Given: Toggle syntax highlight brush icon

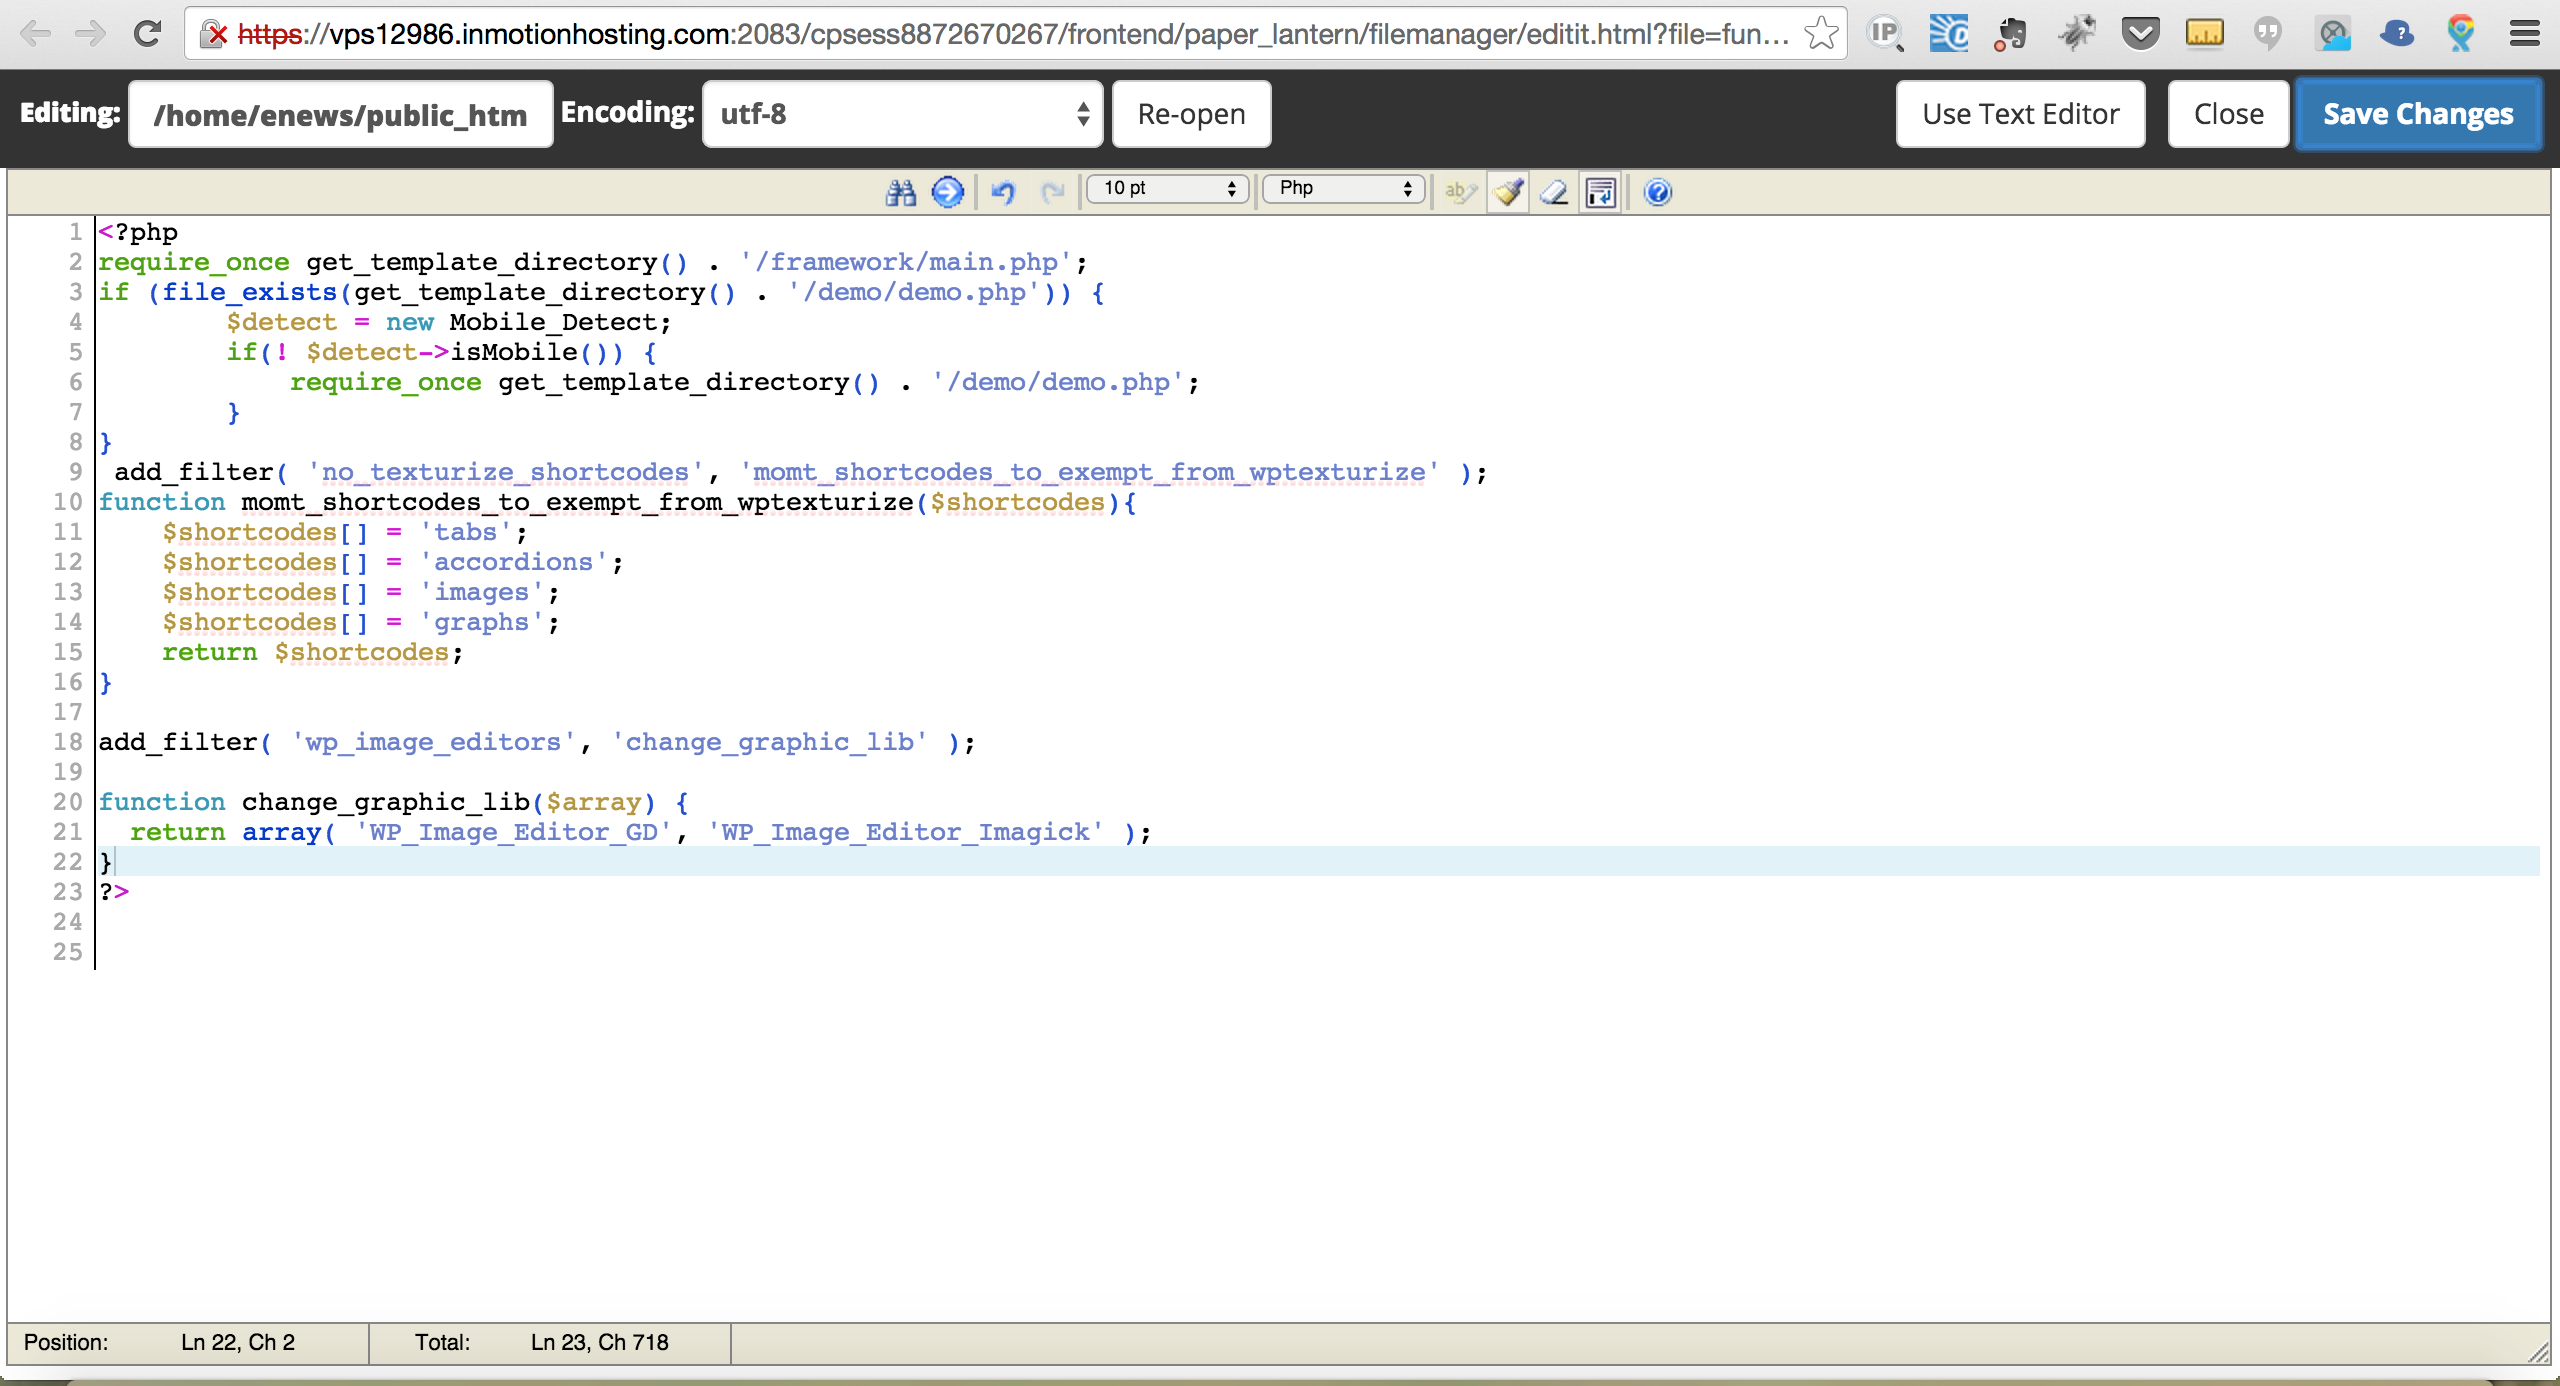Looking at the screenshot, I should coord(1508,192).
